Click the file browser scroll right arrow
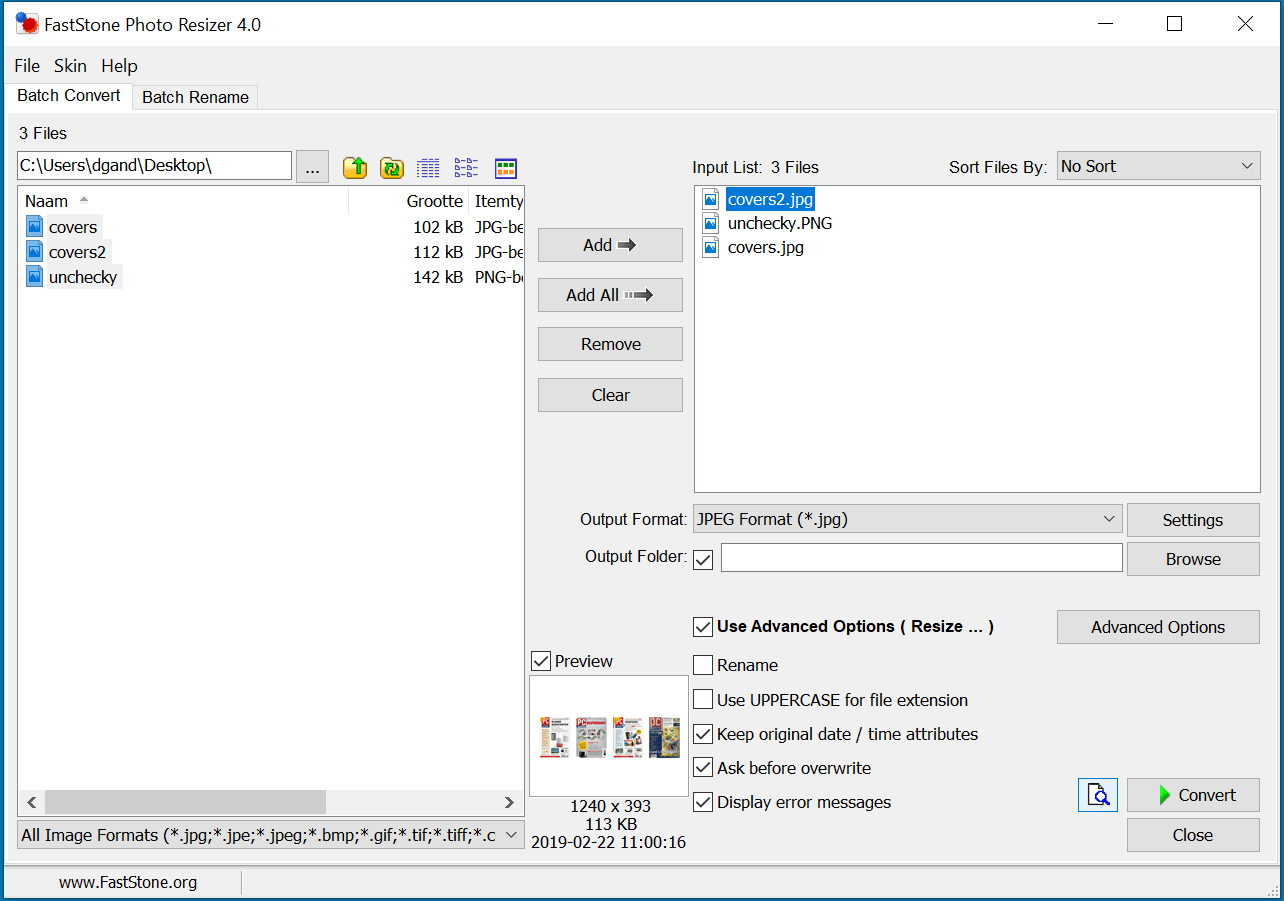Image resolution: width=1284 pixels, height=901 pixels. [510, 802]
